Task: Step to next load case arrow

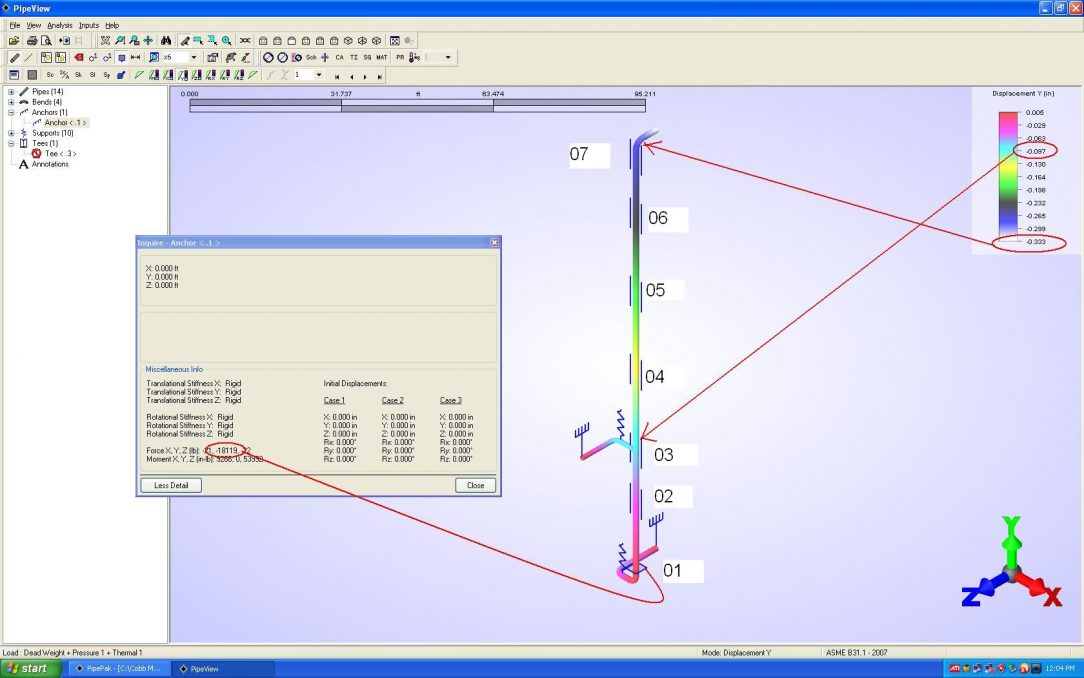Action: tap(365, 76)
